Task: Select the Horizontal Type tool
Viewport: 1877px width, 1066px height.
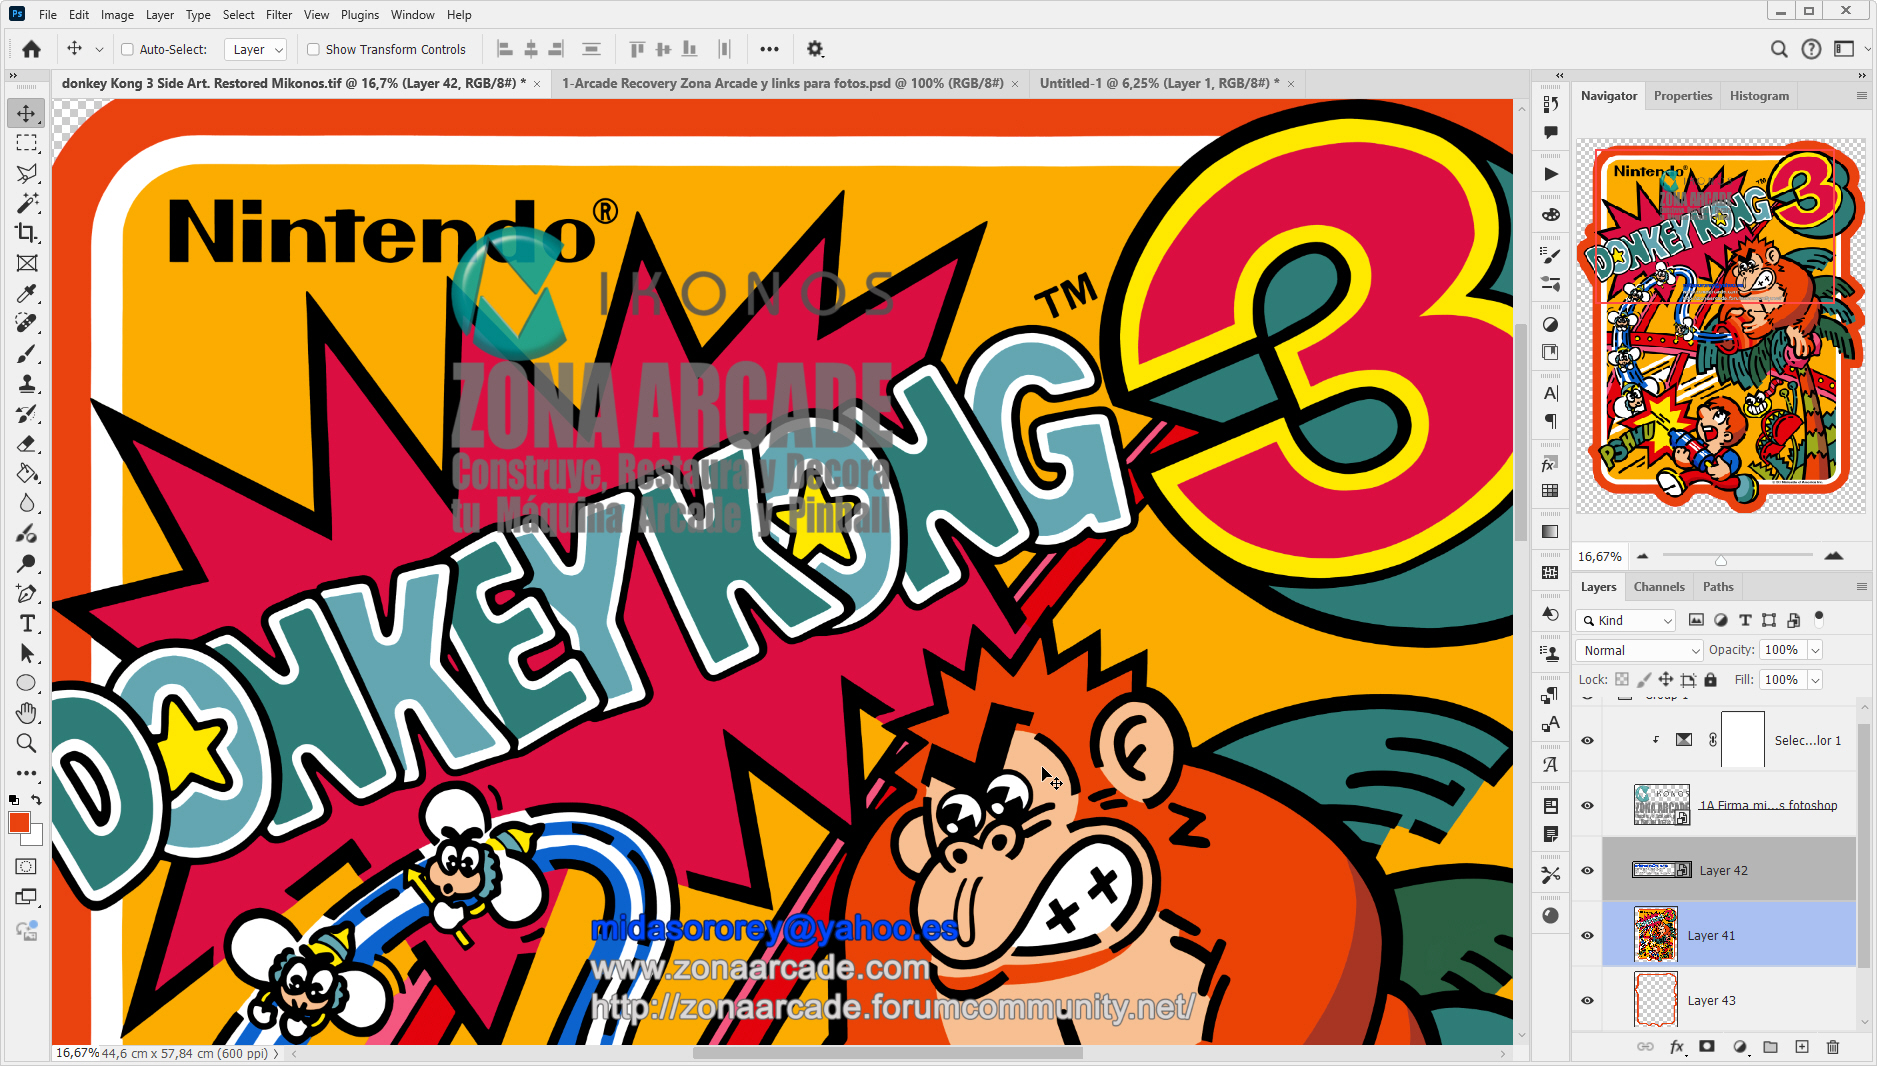Action: pyautogui.click(x=27, y=623)
